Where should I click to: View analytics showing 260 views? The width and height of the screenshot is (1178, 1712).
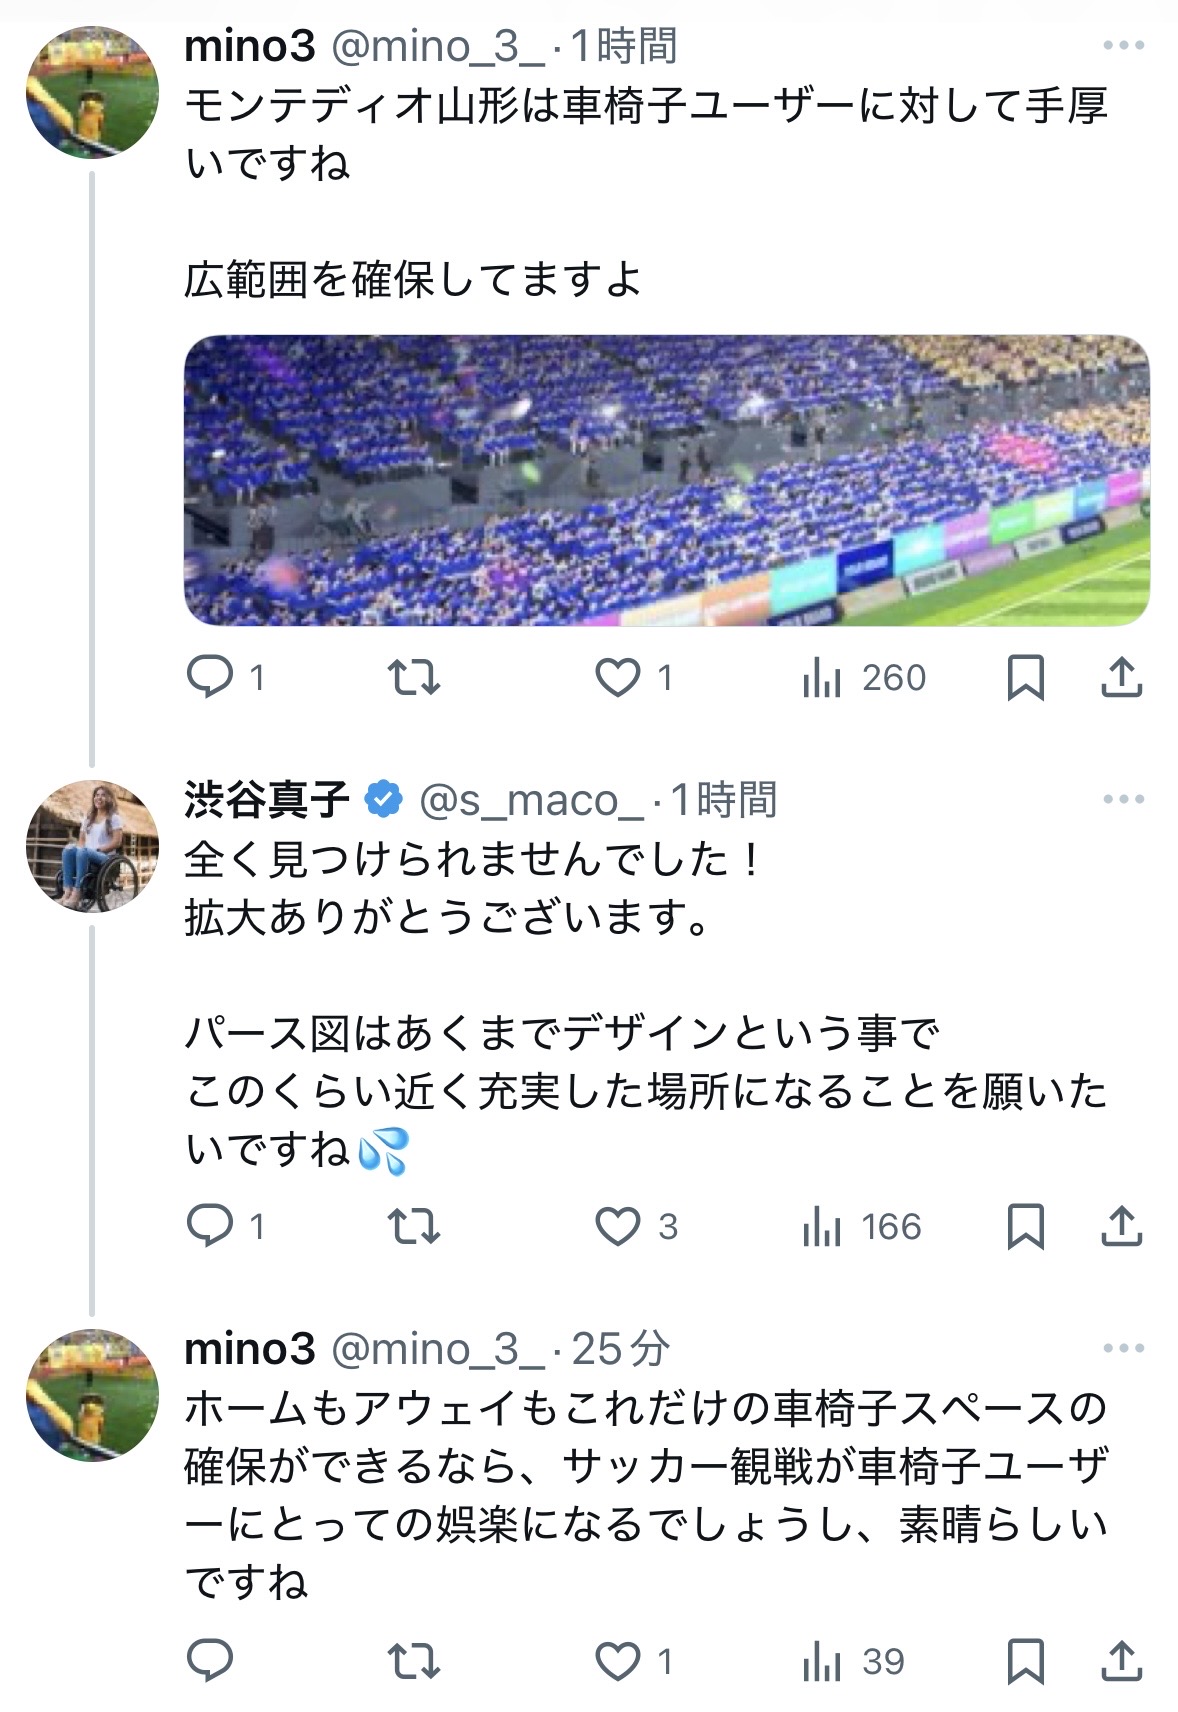tap(864, 678)
